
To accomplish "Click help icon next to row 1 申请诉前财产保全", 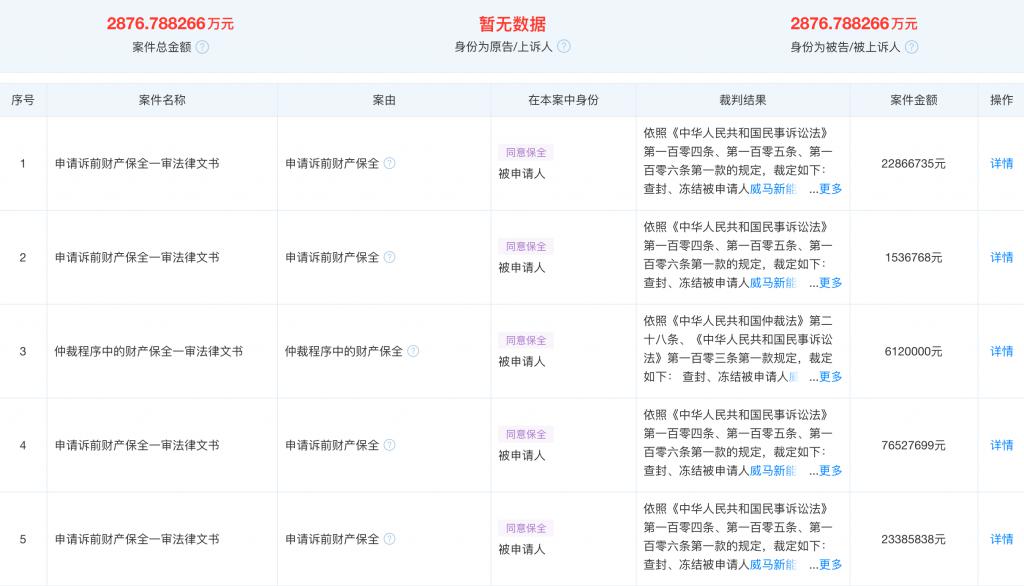I will coord(389,163).
